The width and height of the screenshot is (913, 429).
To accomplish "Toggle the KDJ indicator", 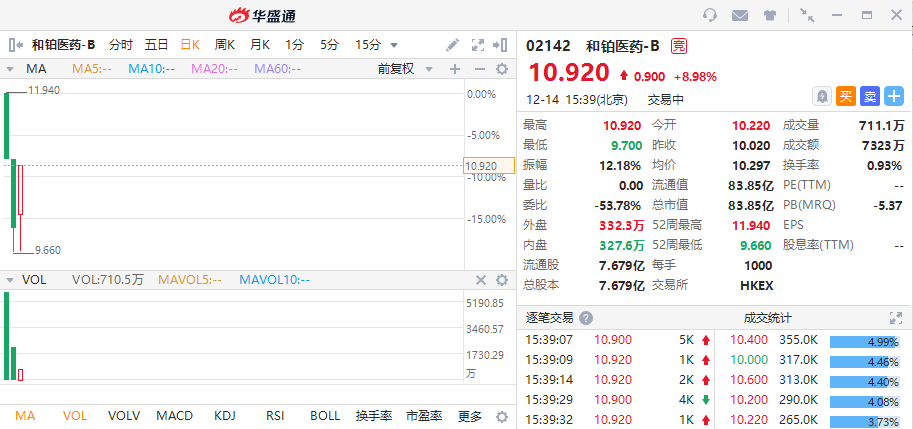I will click(x=224, y=416).
